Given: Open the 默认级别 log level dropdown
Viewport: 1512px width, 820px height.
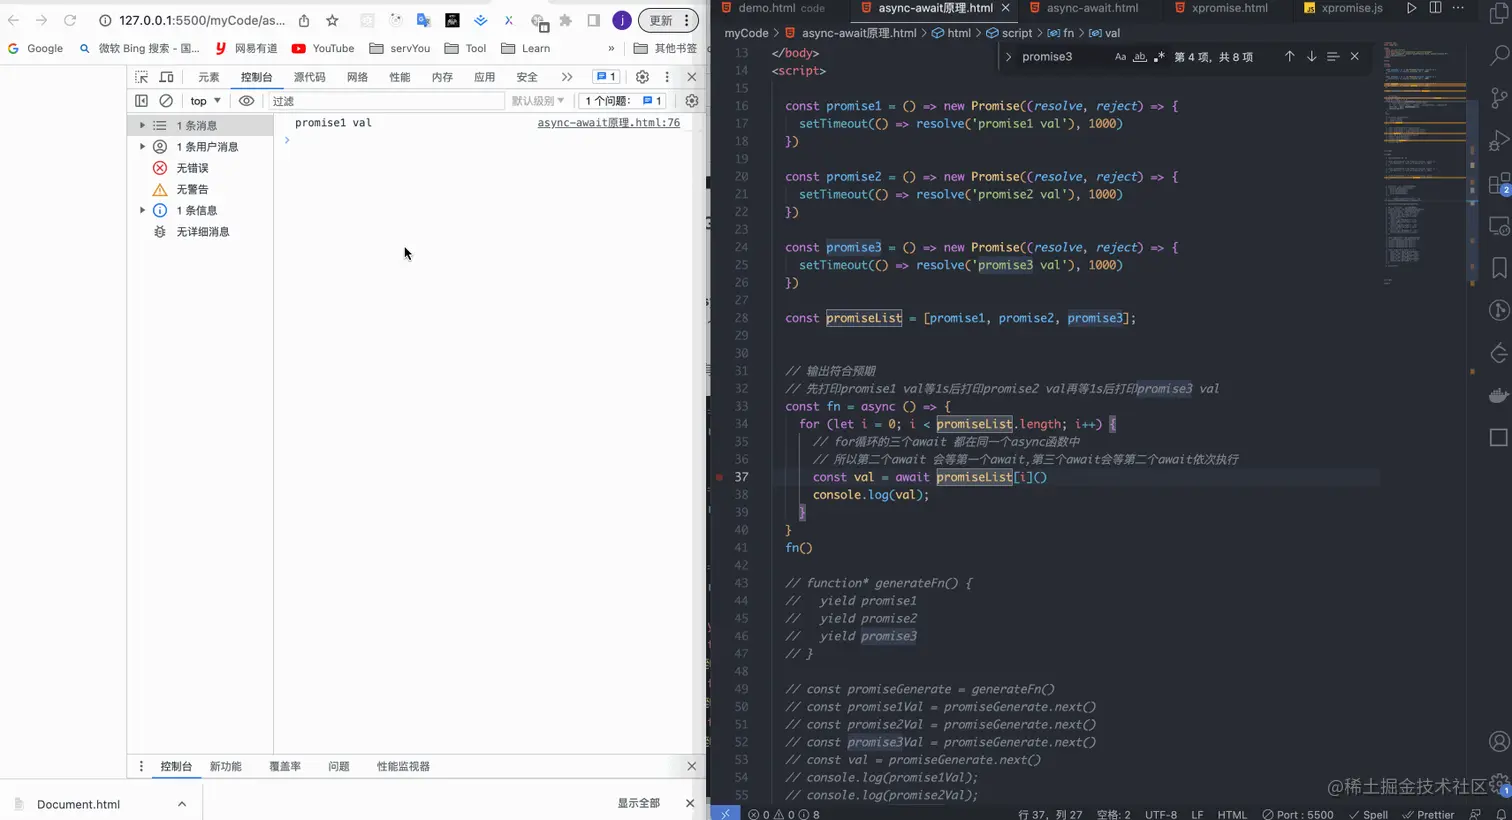Looking at the screenshot, I should tap(538, 101).
